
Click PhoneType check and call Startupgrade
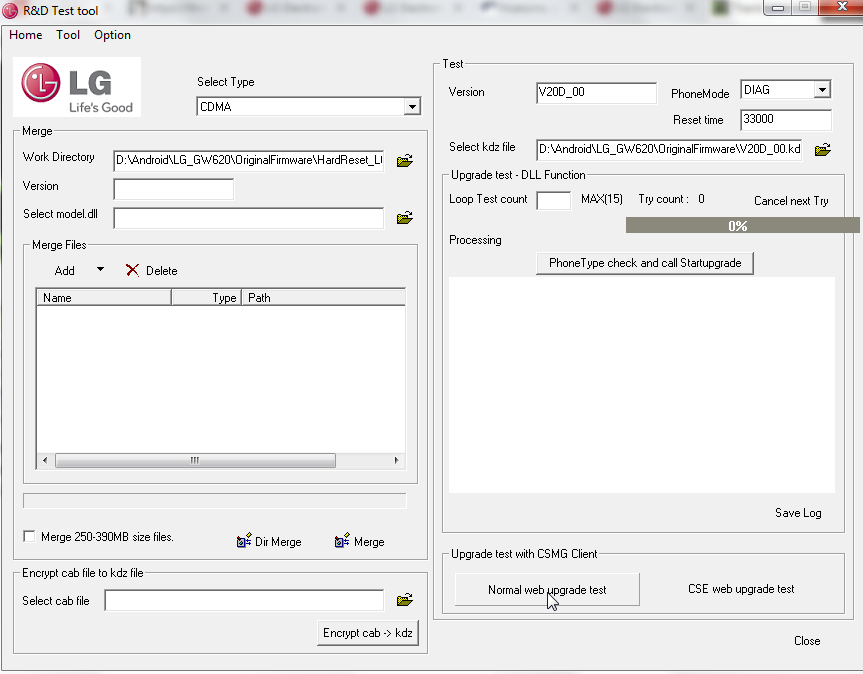point(644,263)
